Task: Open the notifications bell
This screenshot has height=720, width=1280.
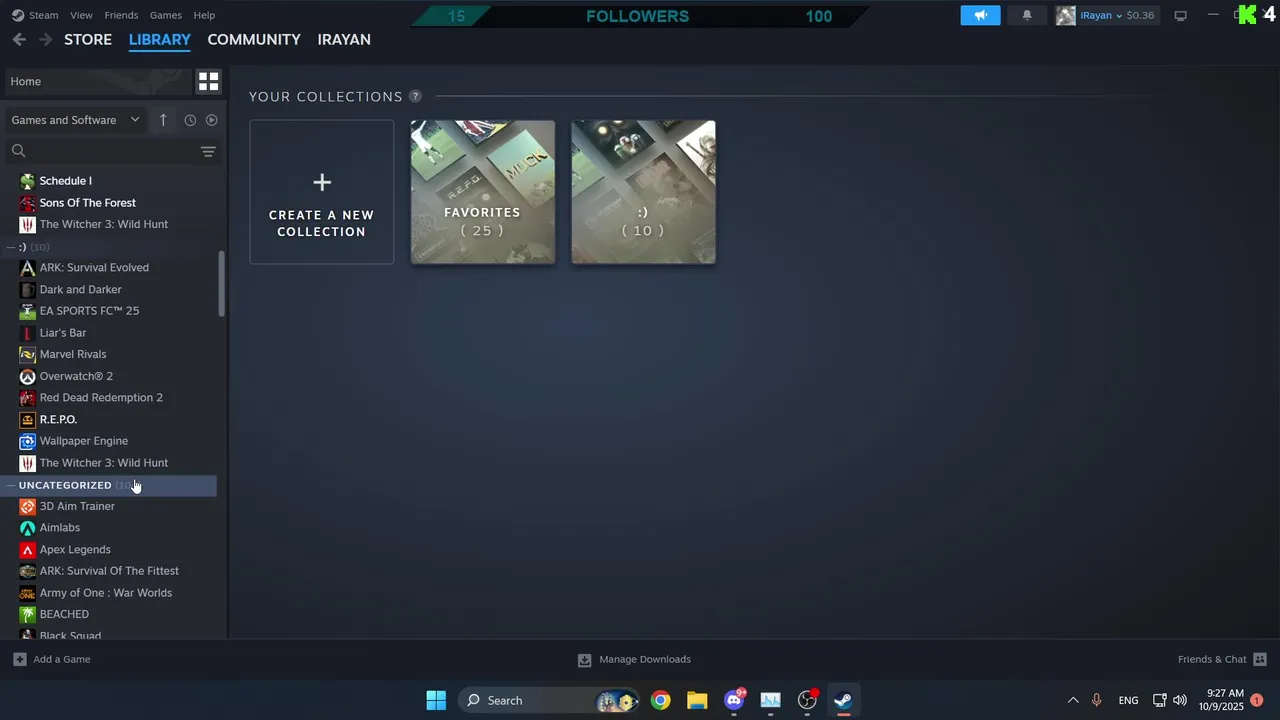Action: (x=1026, y=15)
